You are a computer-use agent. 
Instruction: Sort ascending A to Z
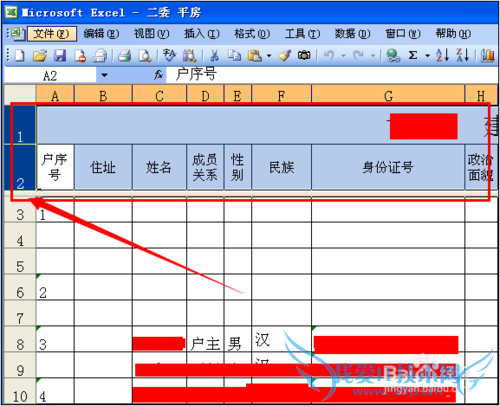[x=443, y=55]
